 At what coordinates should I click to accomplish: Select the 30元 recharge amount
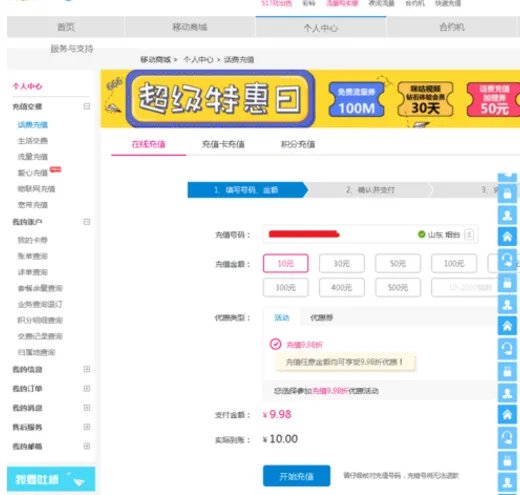[x=342, y=263]
